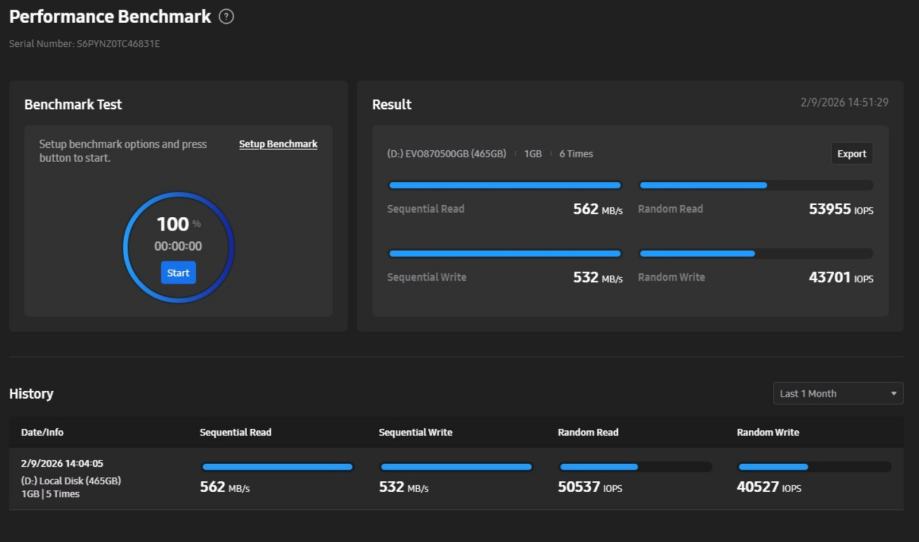This screenshot has width=919, height=542.
Task: Click the circular 100% progress ring
Action: tap(178, 246)
